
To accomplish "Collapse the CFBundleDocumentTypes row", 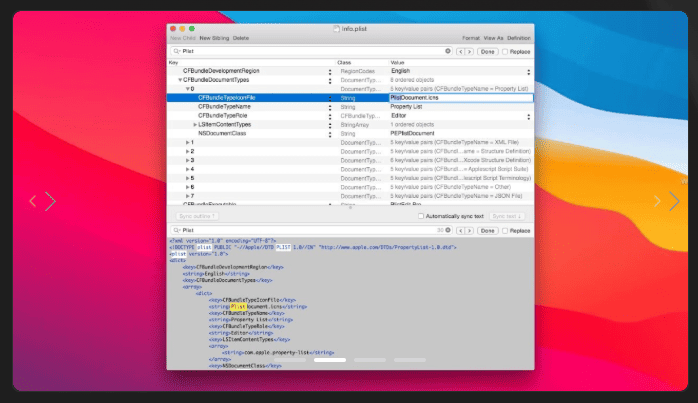I will tap(180, 80).
